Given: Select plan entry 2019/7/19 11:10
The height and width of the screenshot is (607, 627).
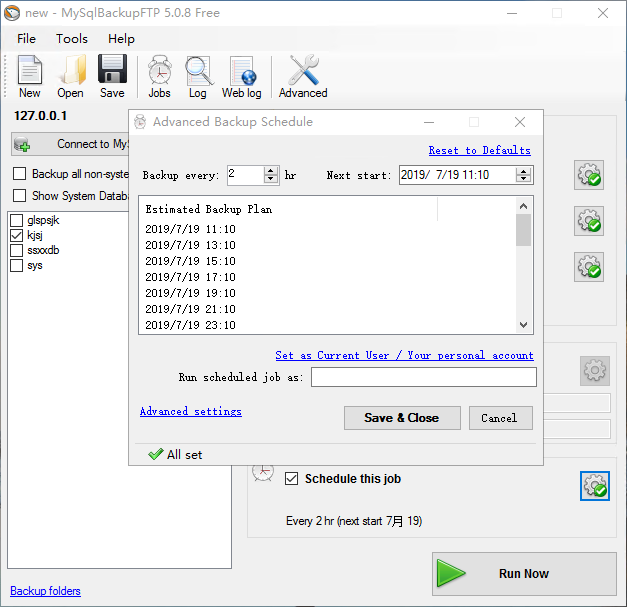Looking at the screenshot, I should (190, 229).
